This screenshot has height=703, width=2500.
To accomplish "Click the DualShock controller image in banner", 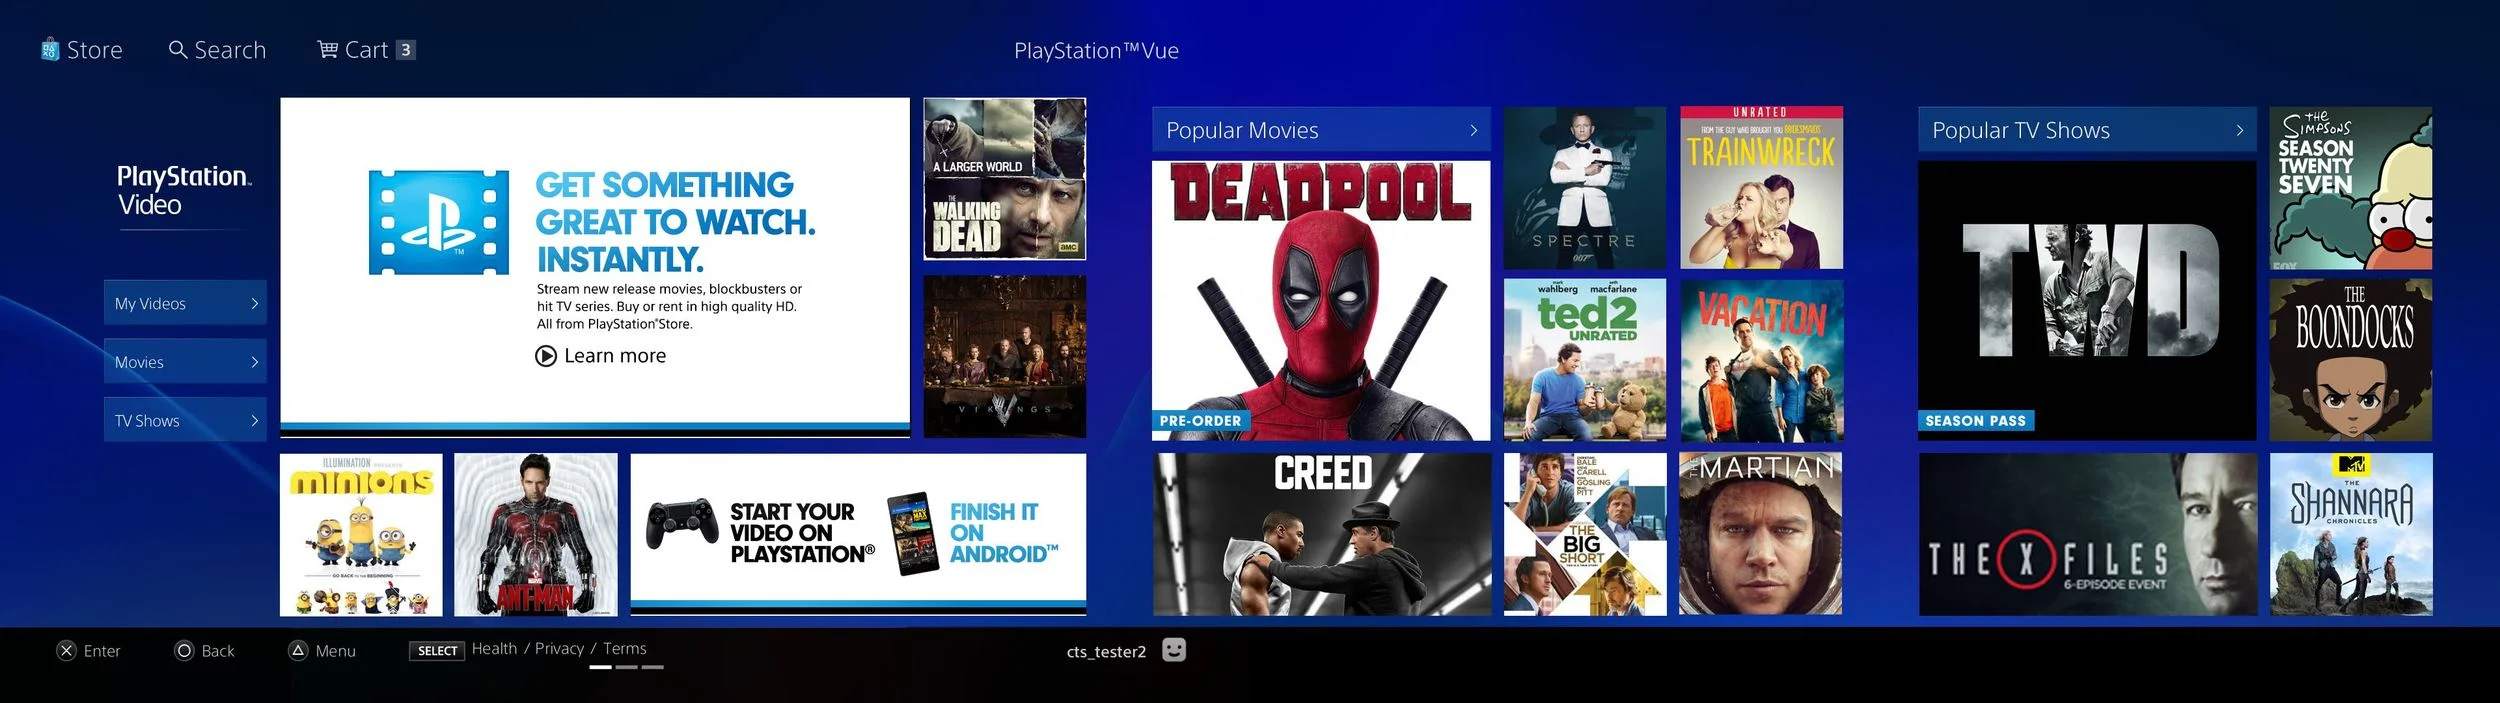I will (681, 523).
